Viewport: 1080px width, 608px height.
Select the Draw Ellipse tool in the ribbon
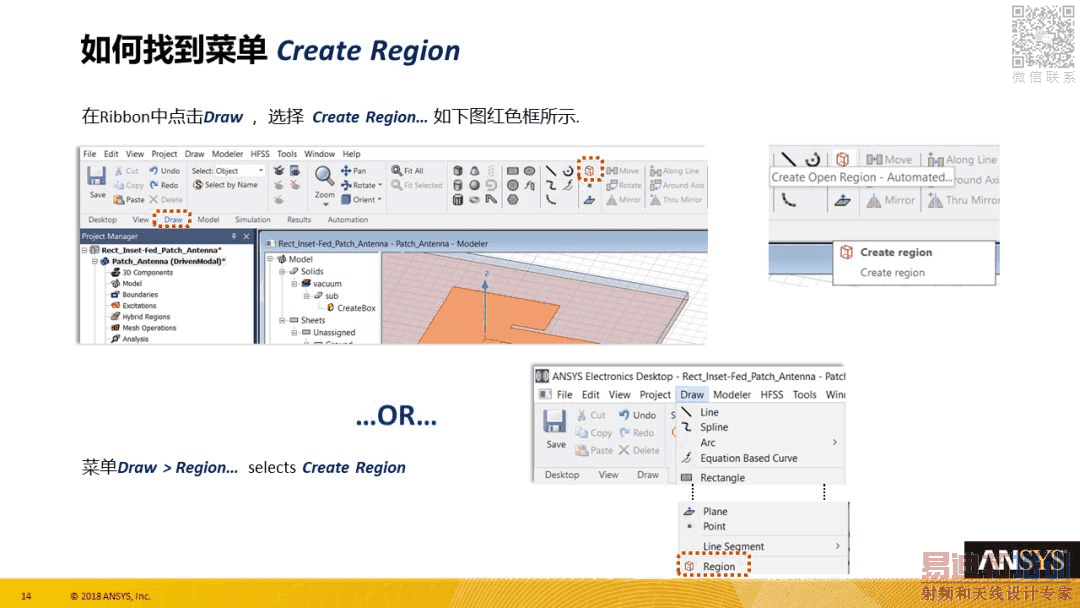(x=529, y=171)
